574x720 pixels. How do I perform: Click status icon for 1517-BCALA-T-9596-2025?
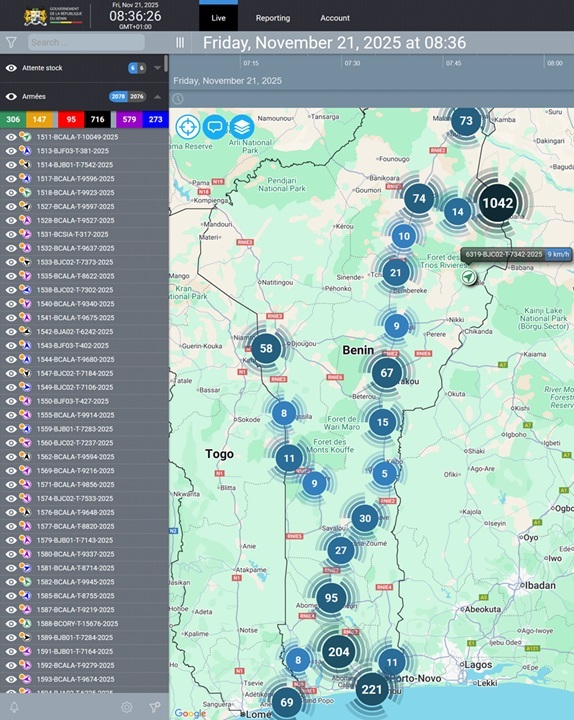25,179
